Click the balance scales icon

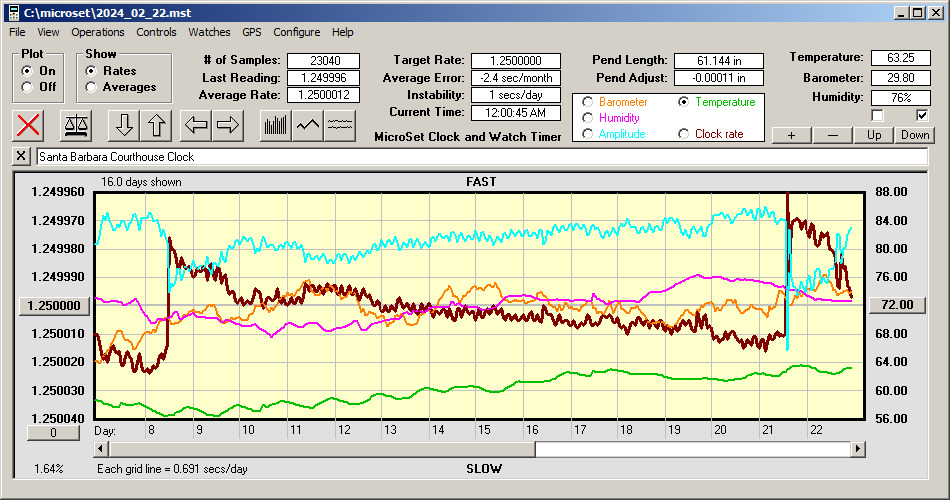tap(76, 125)
